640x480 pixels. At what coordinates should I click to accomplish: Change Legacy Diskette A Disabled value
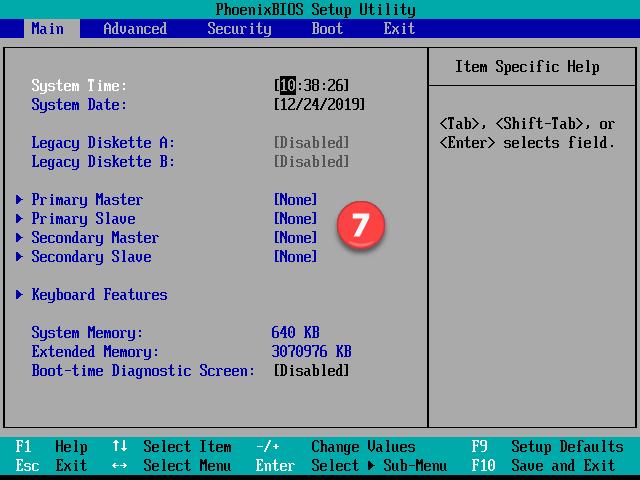tap(311, 142)
